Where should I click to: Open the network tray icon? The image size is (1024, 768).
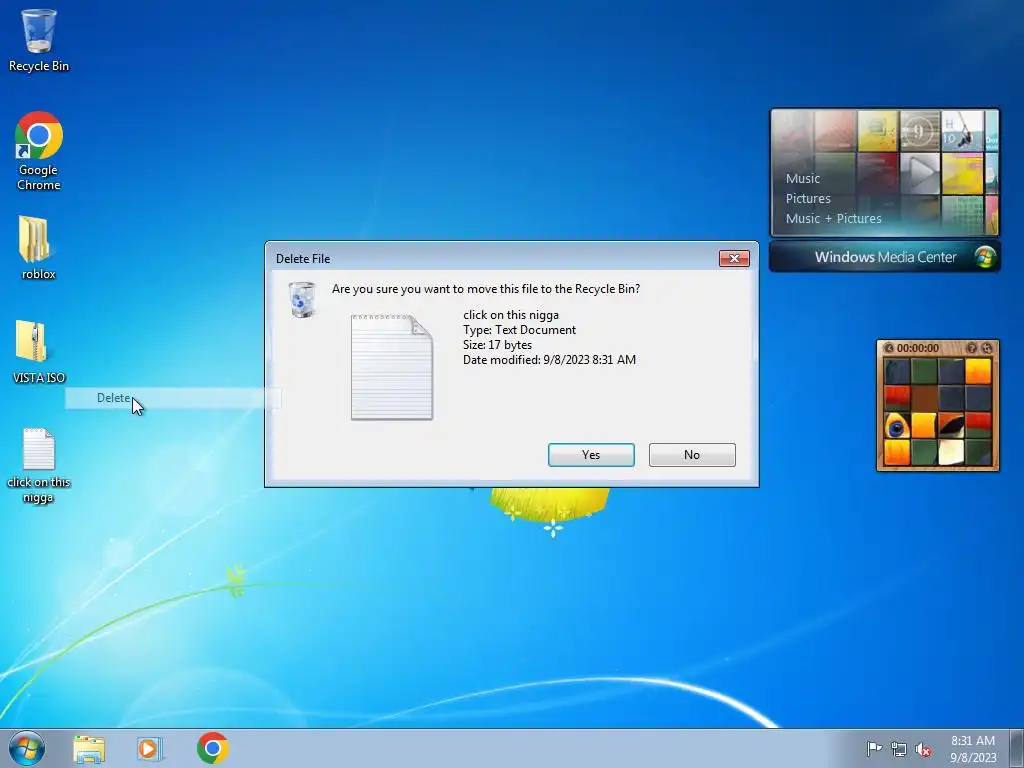pos(899,749)
